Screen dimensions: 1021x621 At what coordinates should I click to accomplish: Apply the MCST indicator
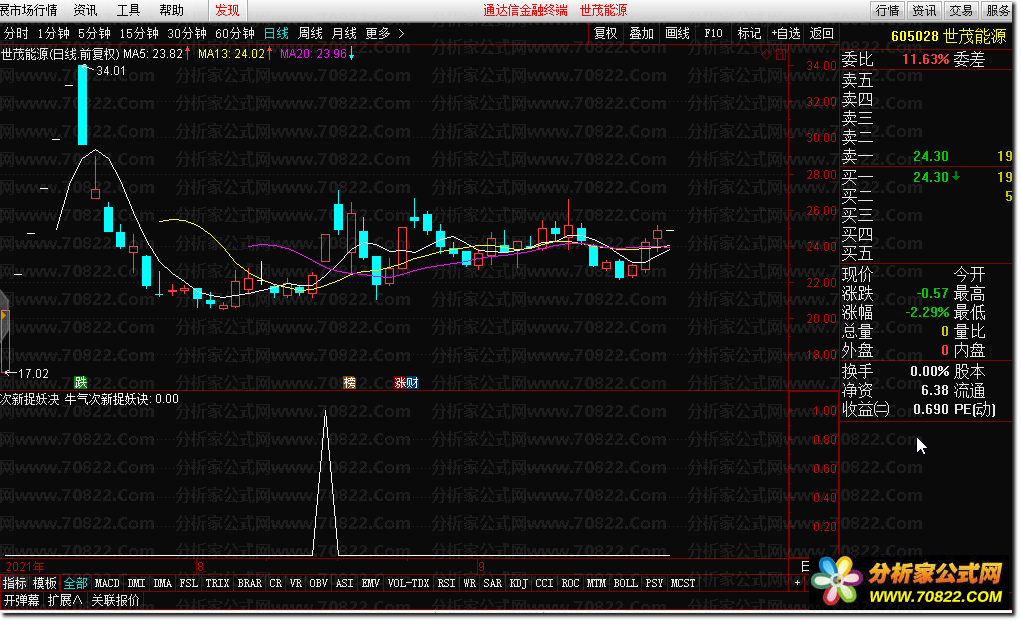coord(683,583)
